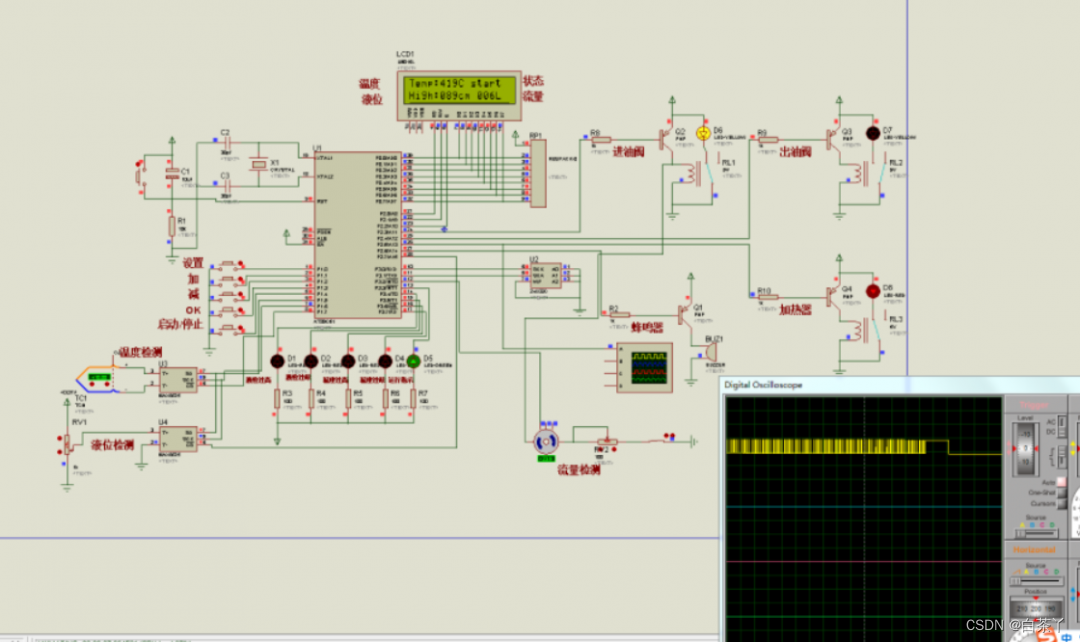Move the Horizontal Source slider
The height and width of the screenshot is (642, 1080).
(1037, 581)
